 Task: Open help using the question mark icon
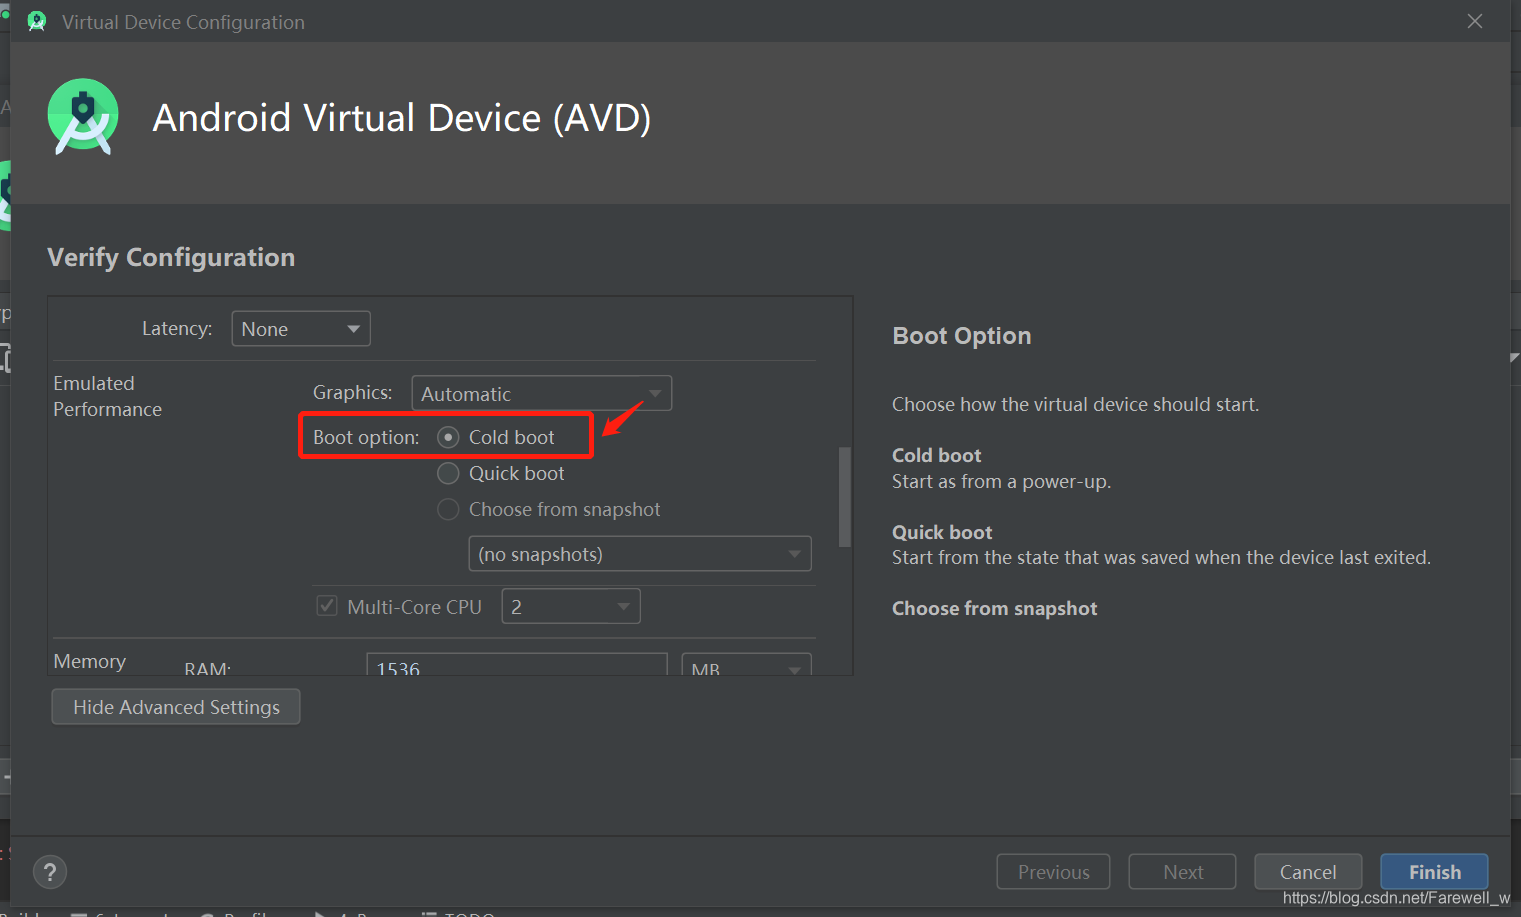(x=50, y=871)
